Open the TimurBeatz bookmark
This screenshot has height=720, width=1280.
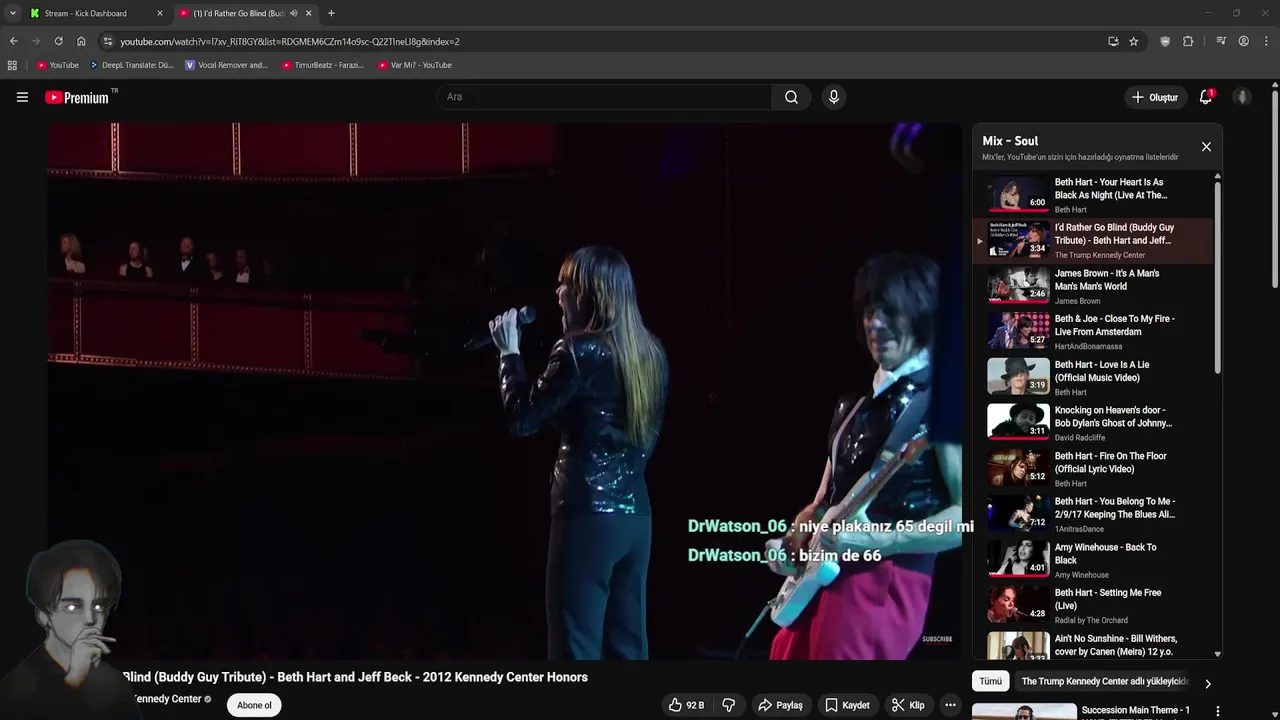pos(322,65)
